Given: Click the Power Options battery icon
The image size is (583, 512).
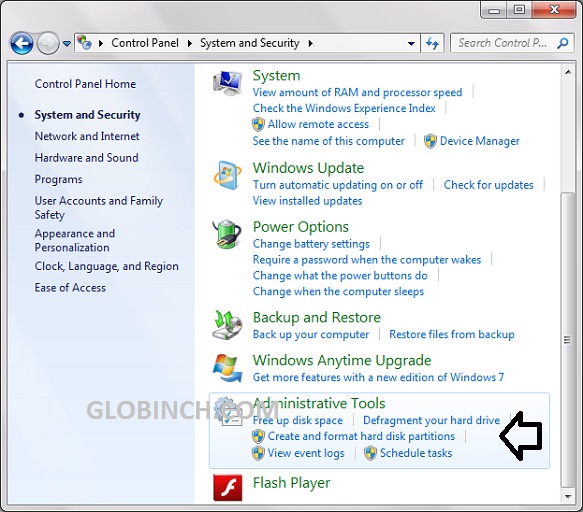Looking at the screenshot, I should click(227, 234).
